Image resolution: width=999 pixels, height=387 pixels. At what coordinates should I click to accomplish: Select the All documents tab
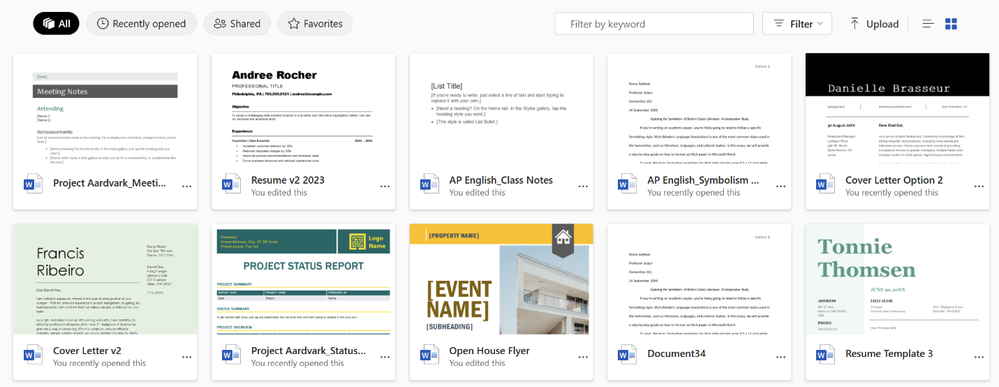[x=56, y=24]
